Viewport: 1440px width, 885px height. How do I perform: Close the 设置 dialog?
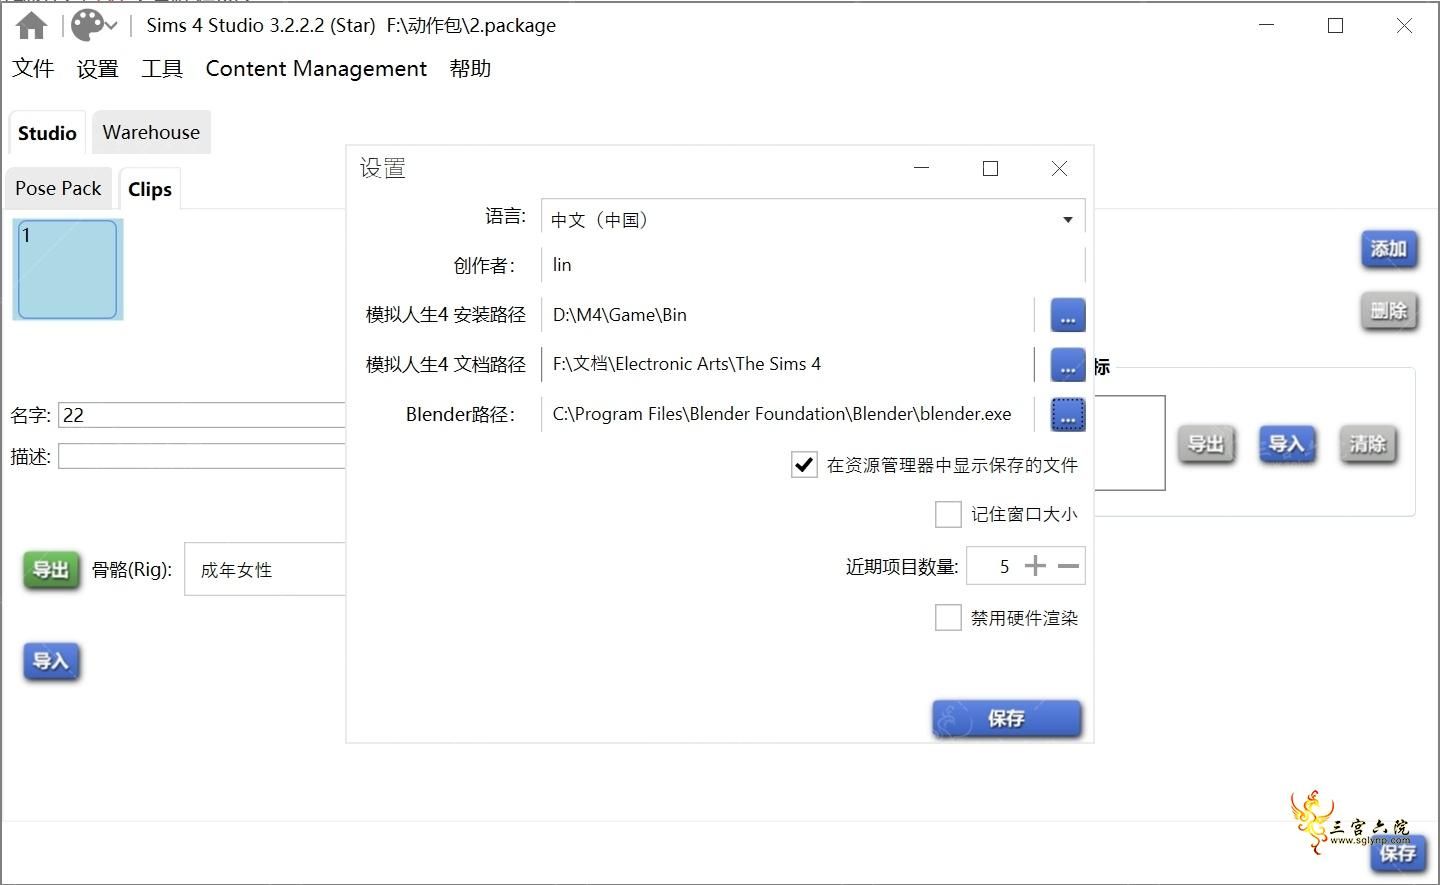[1059, 169]
